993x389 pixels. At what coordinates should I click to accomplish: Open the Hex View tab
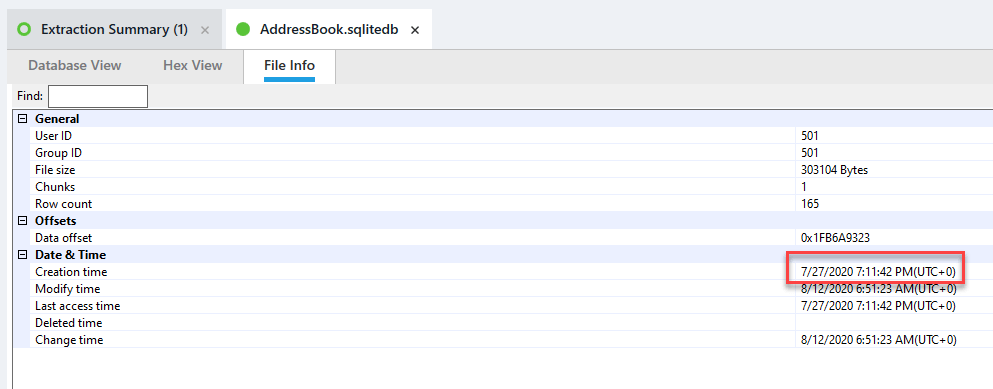[x=193, y=65]
